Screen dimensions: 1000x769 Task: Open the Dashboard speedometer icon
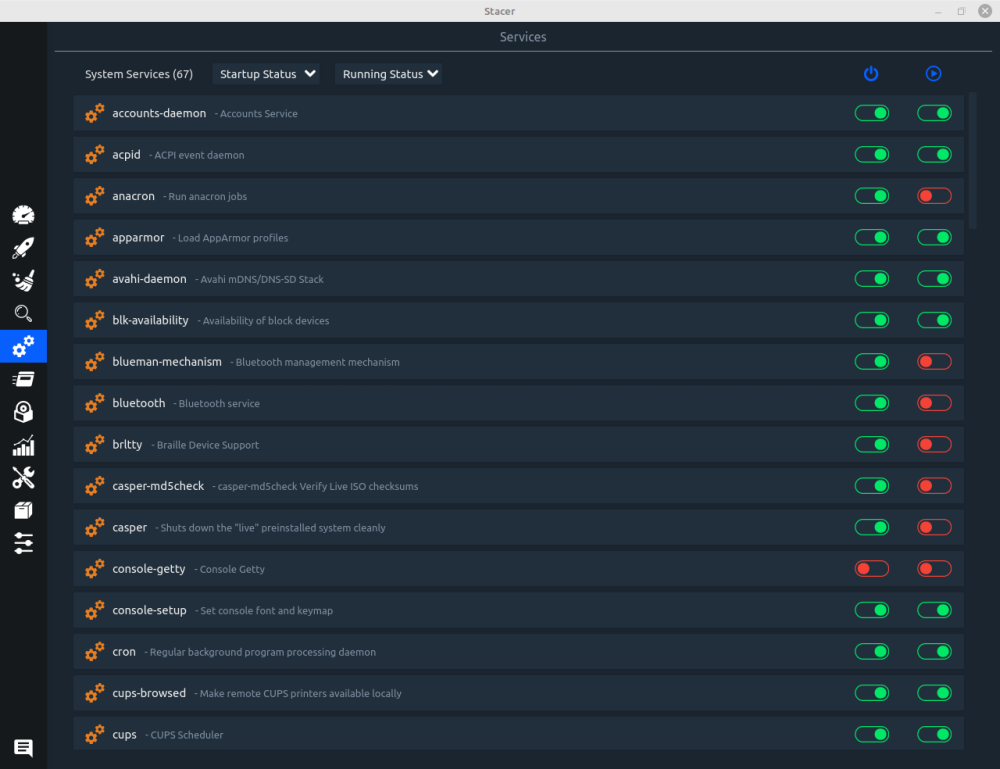pyautogui.click(x=23, y=215)
